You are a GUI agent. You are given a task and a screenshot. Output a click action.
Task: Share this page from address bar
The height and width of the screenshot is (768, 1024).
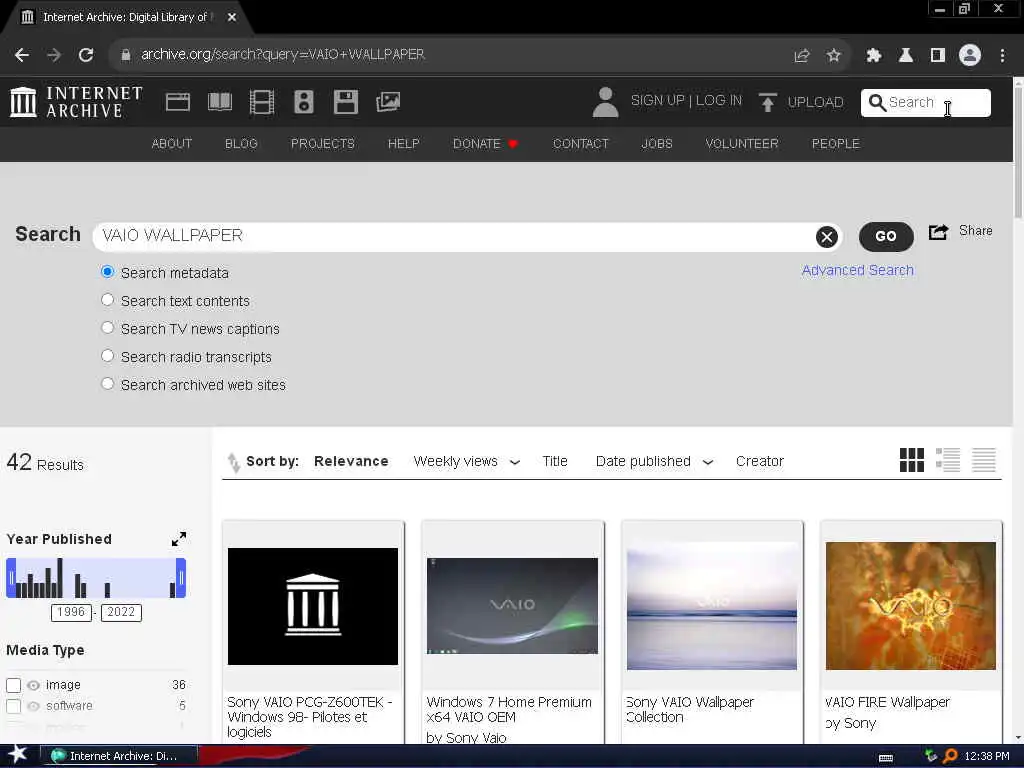click(801, 56)
